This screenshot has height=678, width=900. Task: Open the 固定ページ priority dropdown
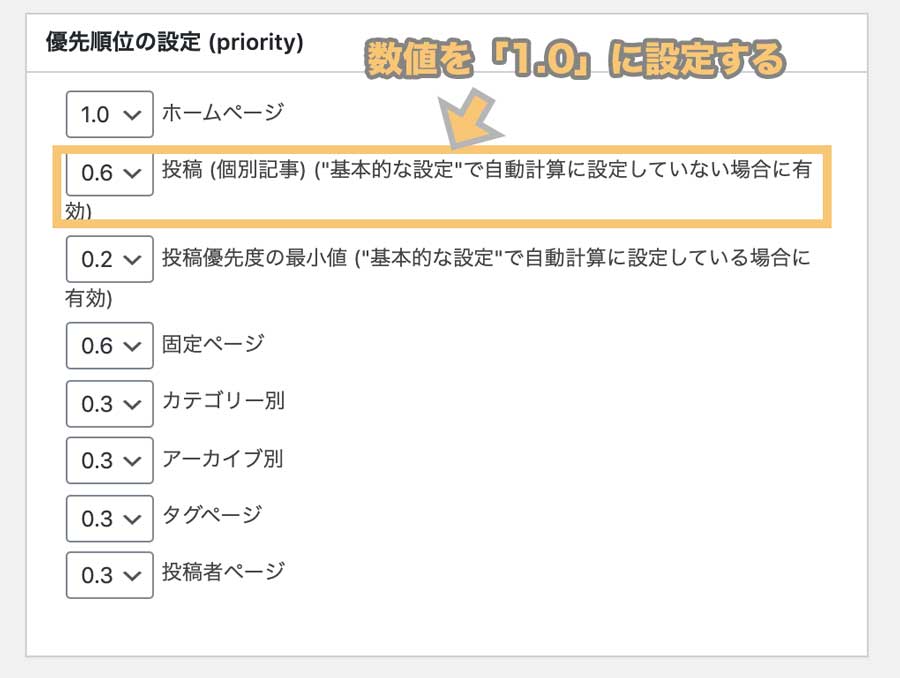pyautogui.click(x=110, y=346)
